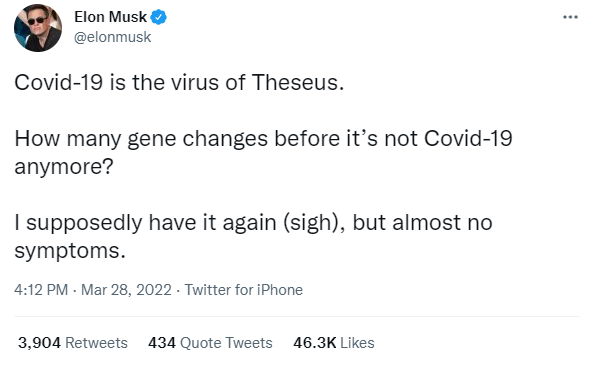Open the Twitter for iPhone source link
Screen dimensions: 593x368
point(244,290)
